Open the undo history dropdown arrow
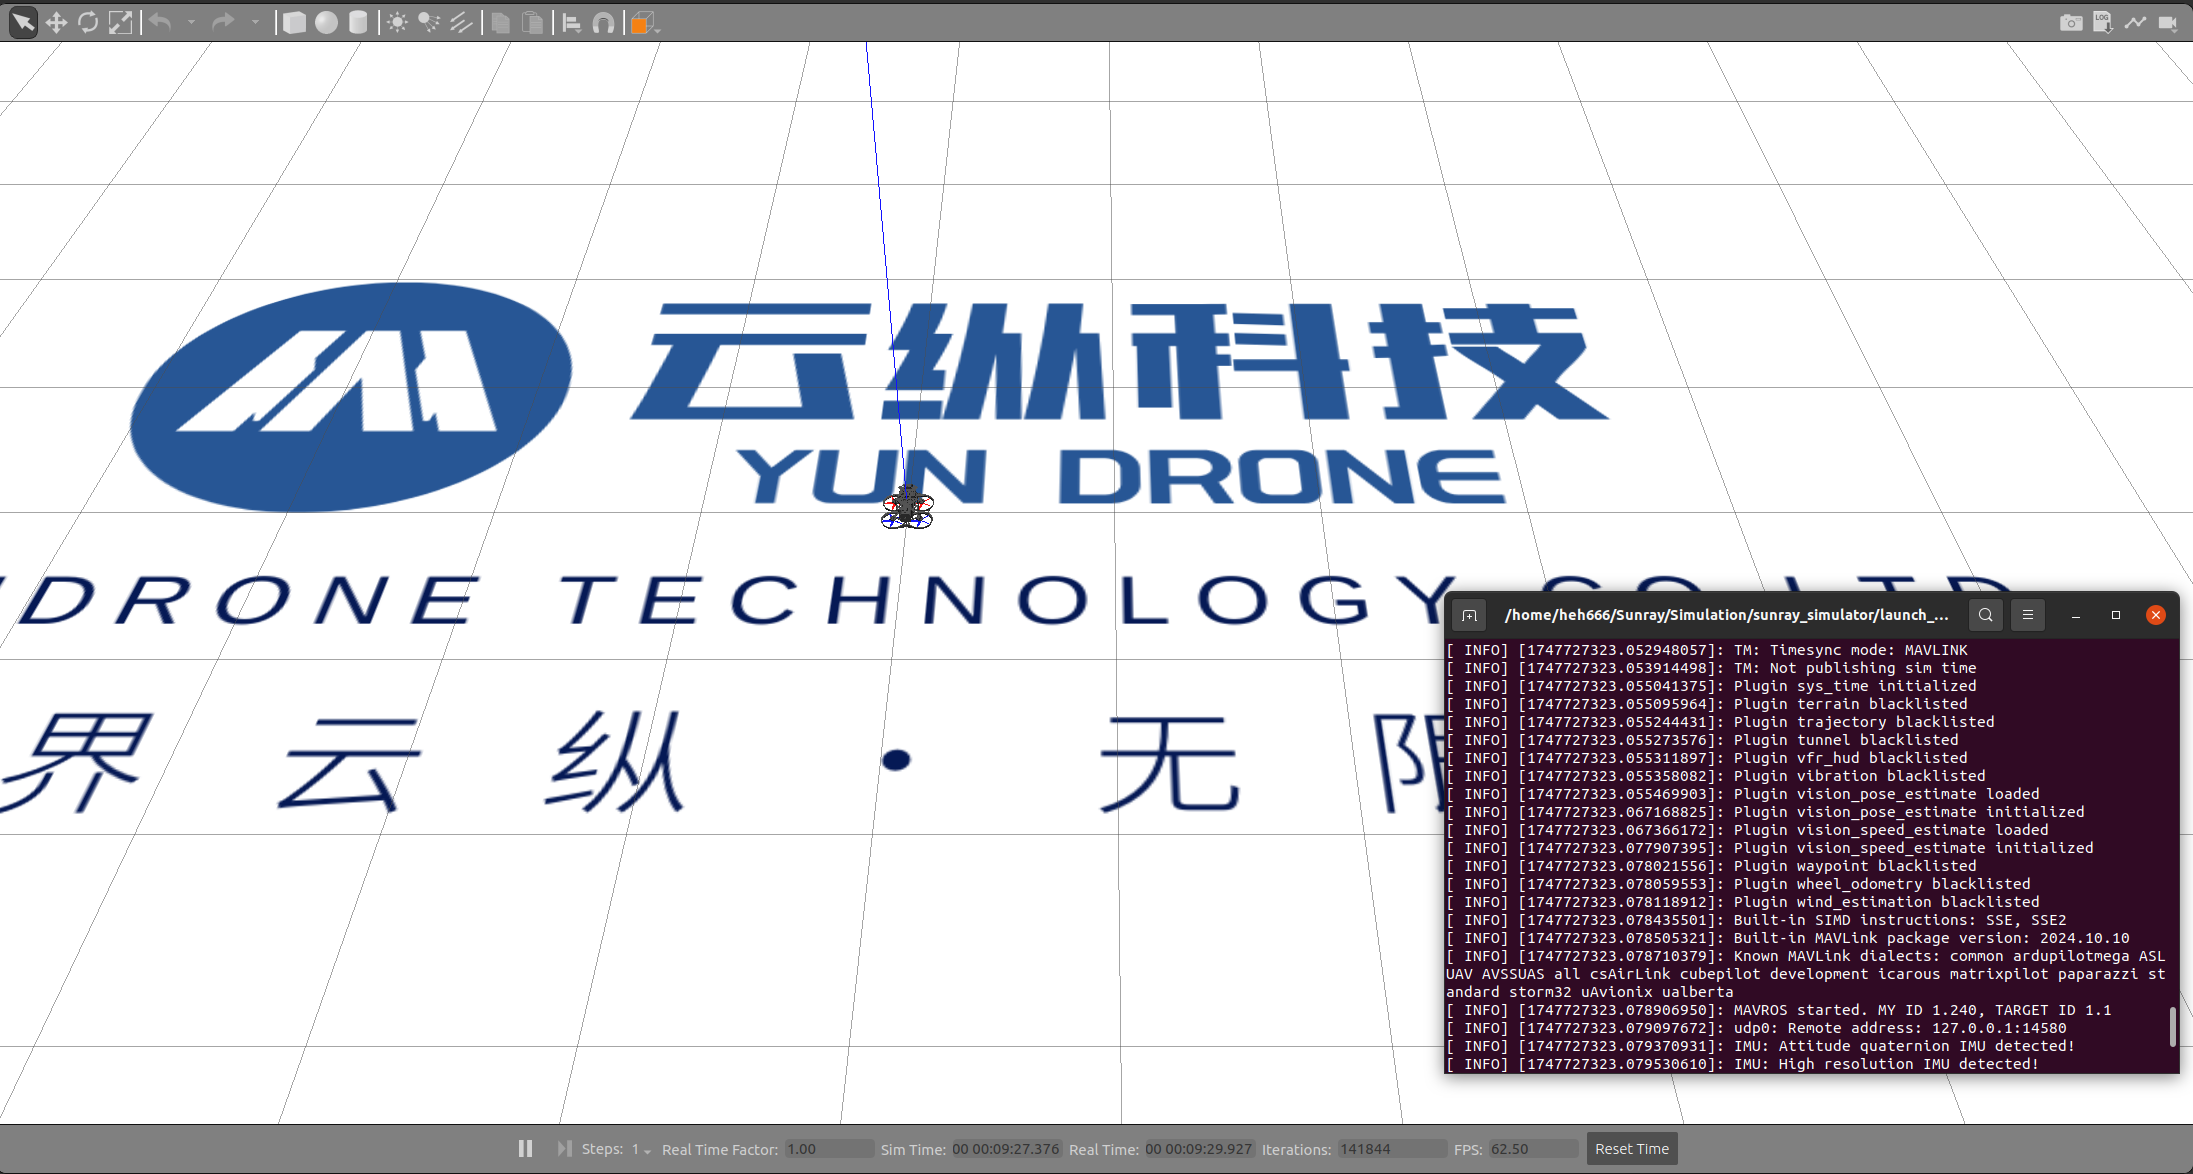 [x=191, y=22]
